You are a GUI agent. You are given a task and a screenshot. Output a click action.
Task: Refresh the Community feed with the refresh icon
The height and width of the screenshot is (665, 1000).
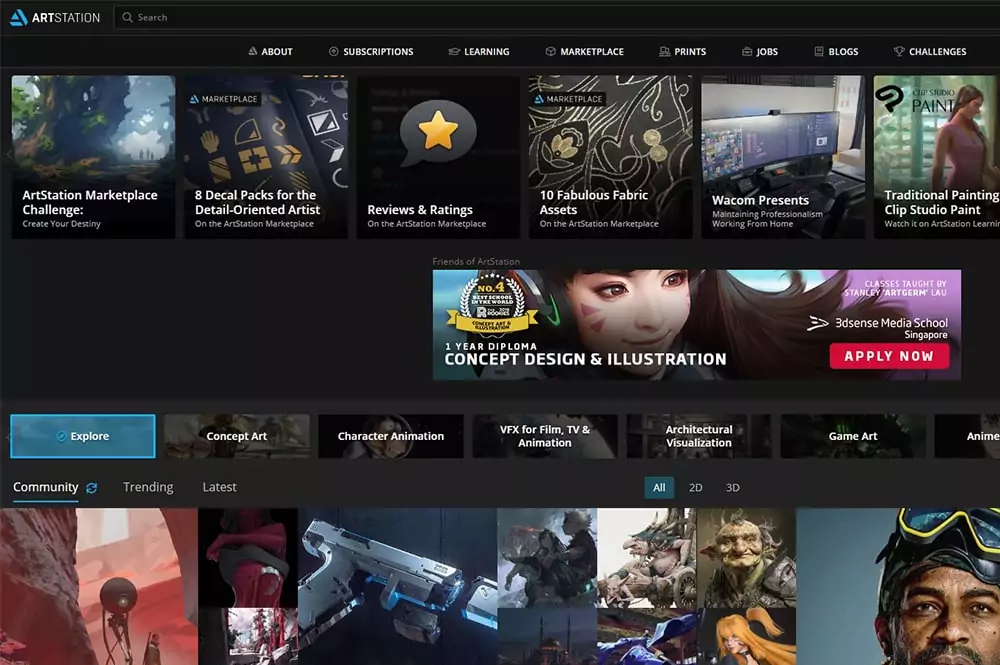[x=92, y=488]
